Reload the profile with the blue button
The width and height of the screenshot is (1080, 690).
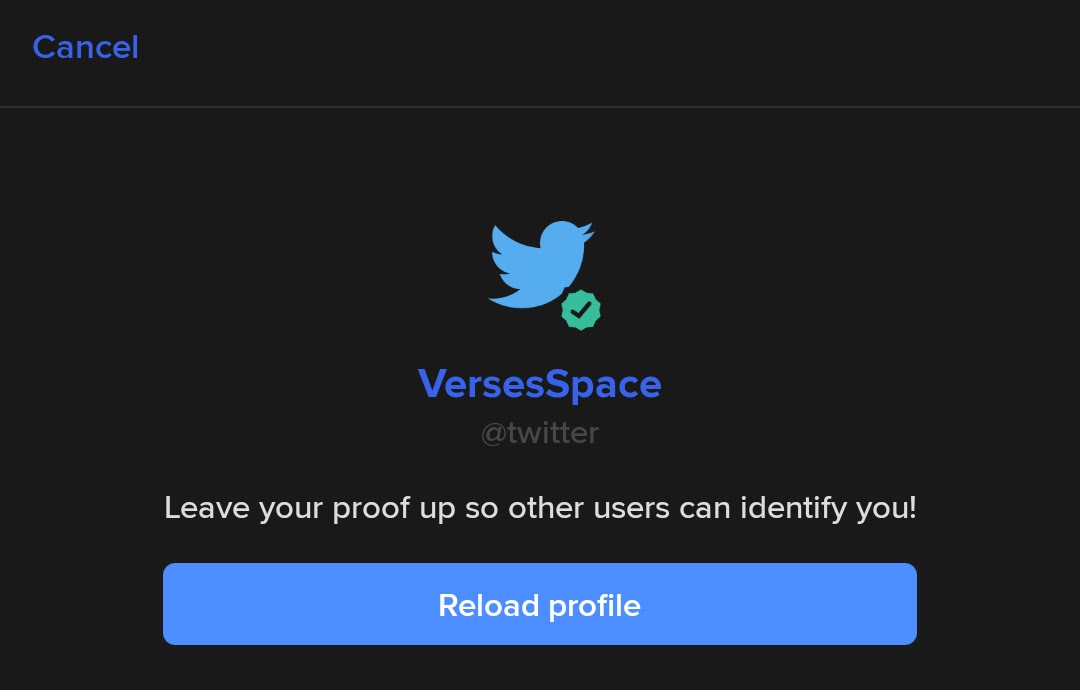(539, 604)
